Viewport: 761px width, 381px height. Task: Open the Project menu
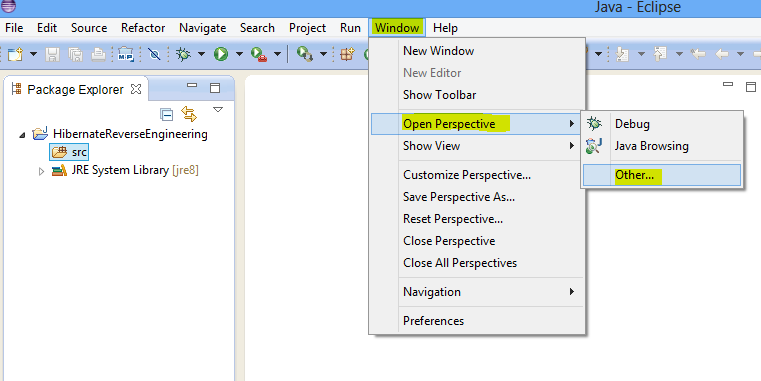[x=307, y=28]
